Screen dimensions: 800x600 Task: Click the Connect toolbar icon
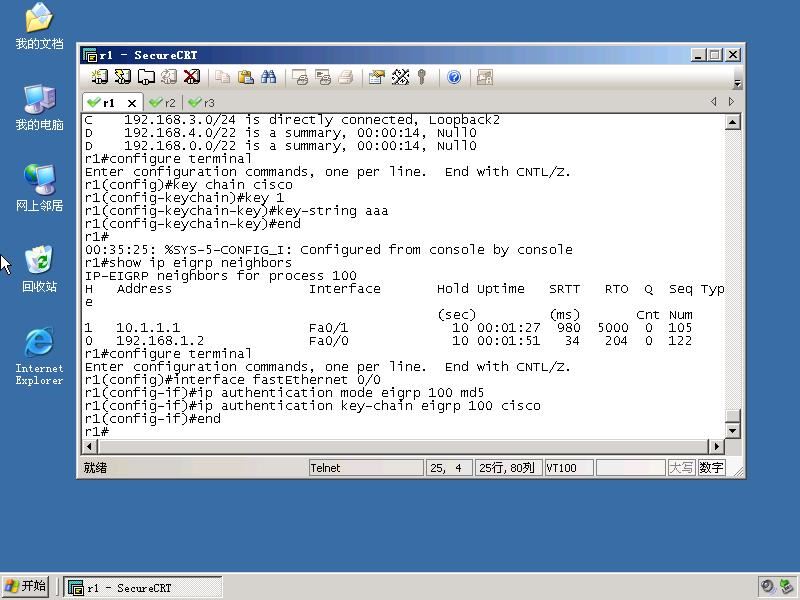pos(99,77)
